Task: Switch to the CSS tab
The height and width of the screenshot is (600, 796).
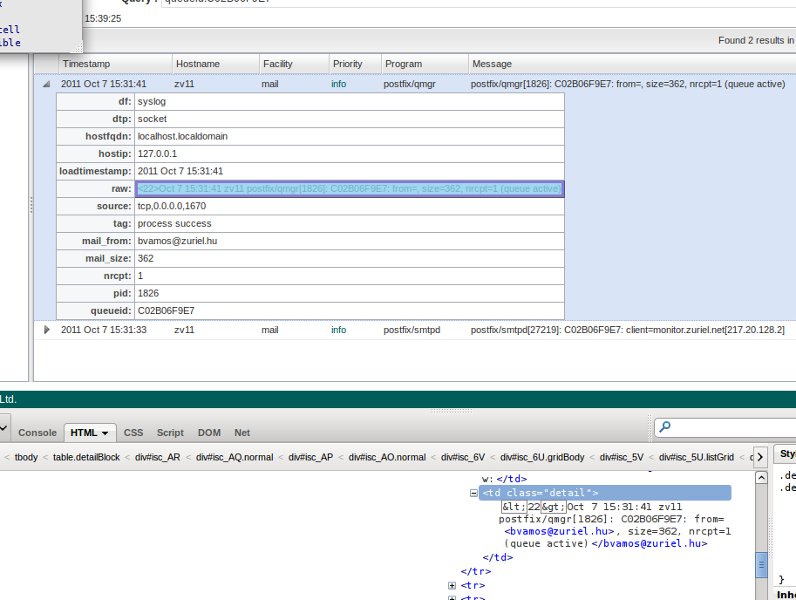Action: pyautogui.click(x=133, y=433)
